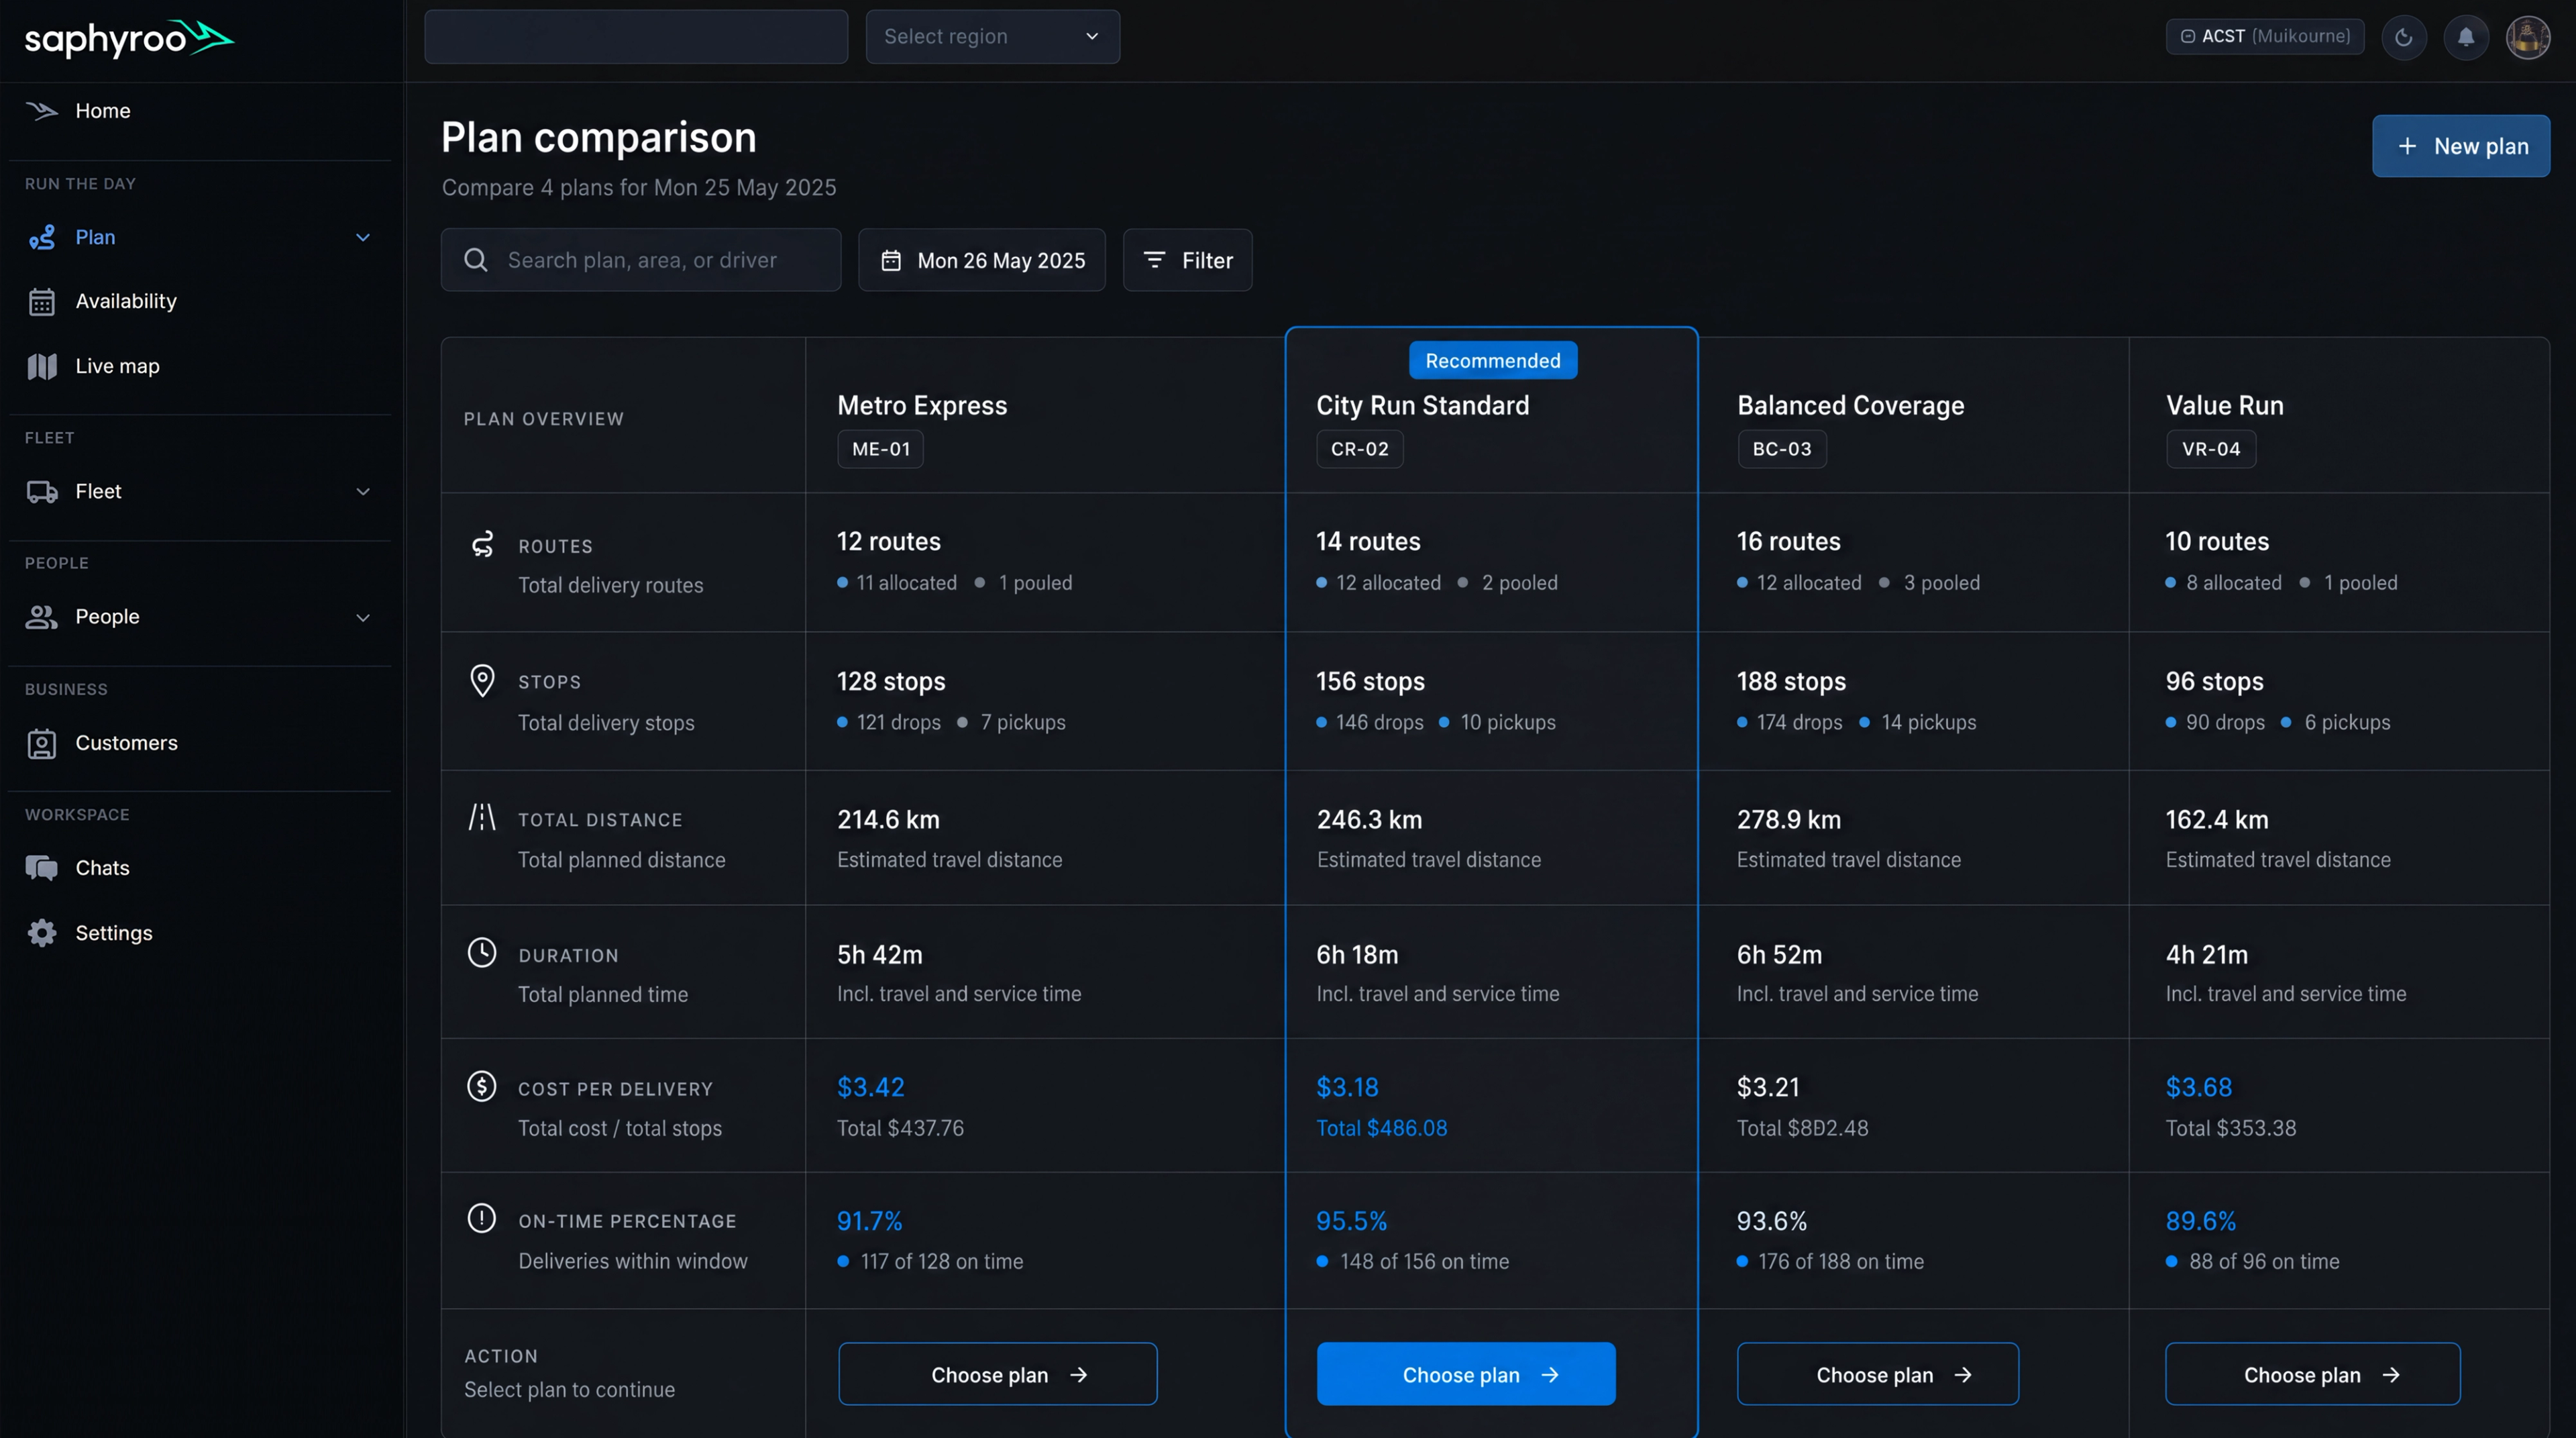The image size is (2576, 1438).
Task: Toggle dark mode moon icon
Action: point(2404,37)
